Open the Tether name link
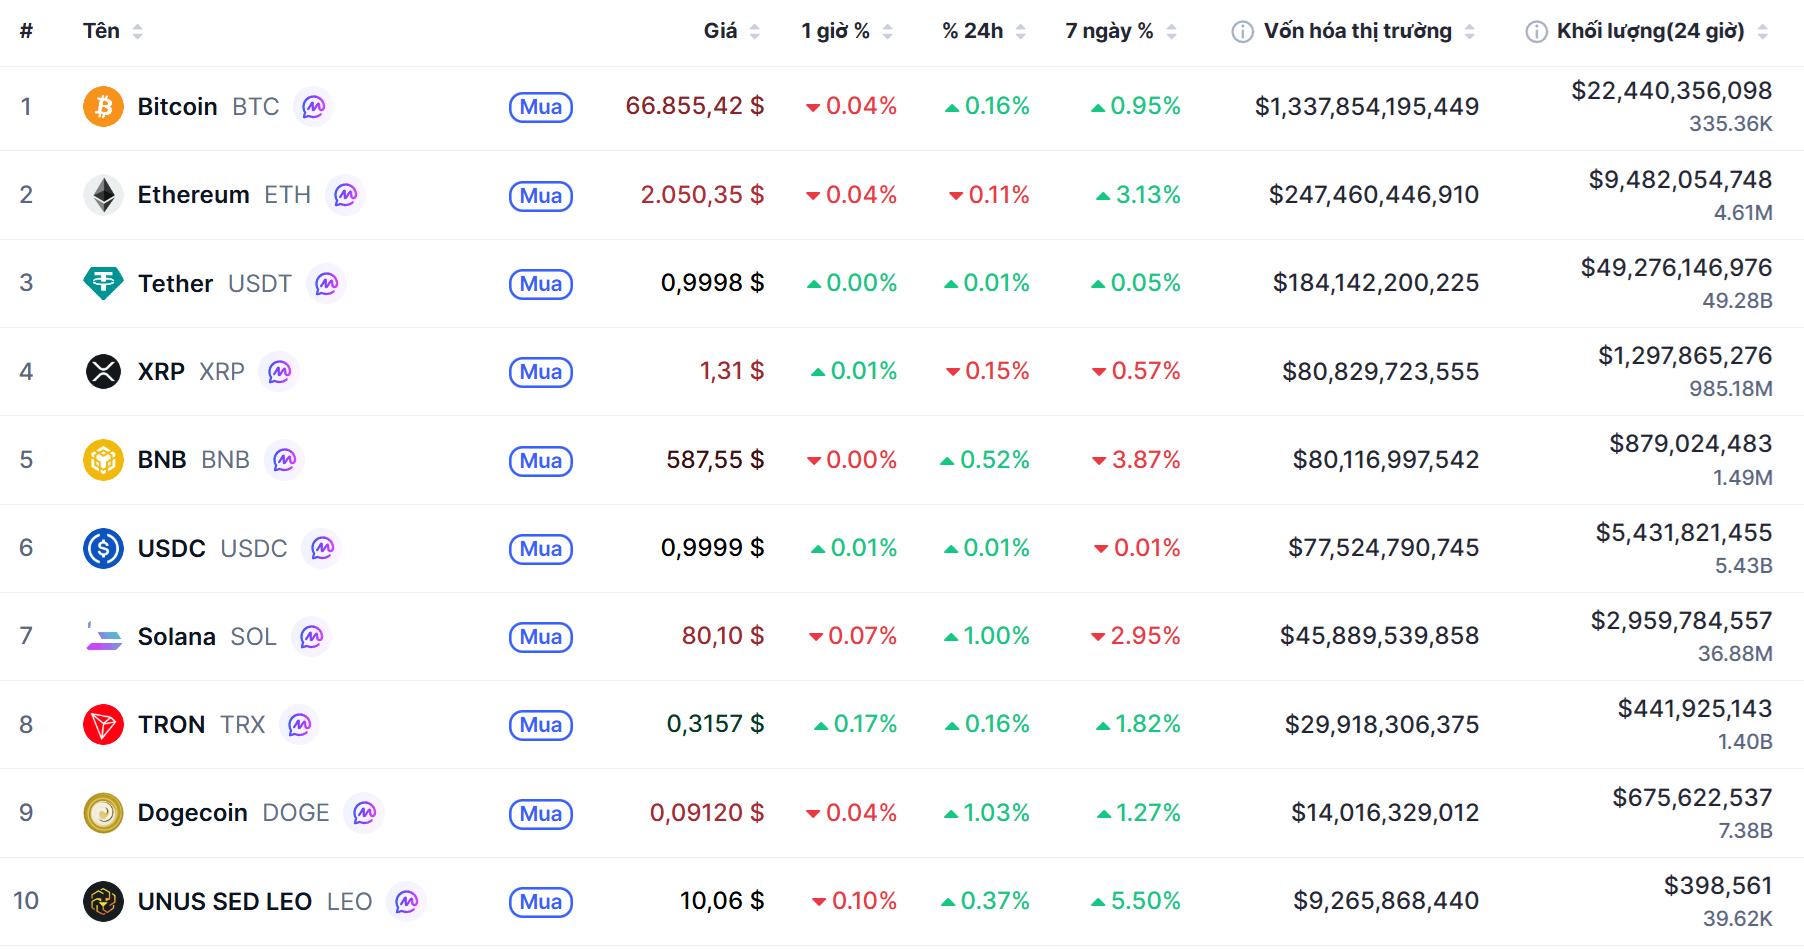Screen dimensions: 1804x949 (175, 284)
